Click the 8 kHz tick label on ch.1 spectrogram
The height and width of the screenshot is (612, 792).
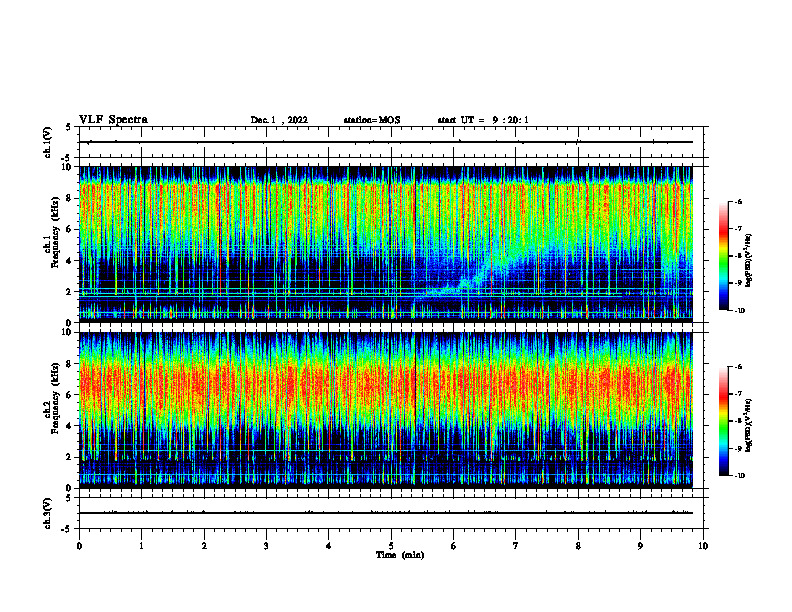click(x=70, y=198)
